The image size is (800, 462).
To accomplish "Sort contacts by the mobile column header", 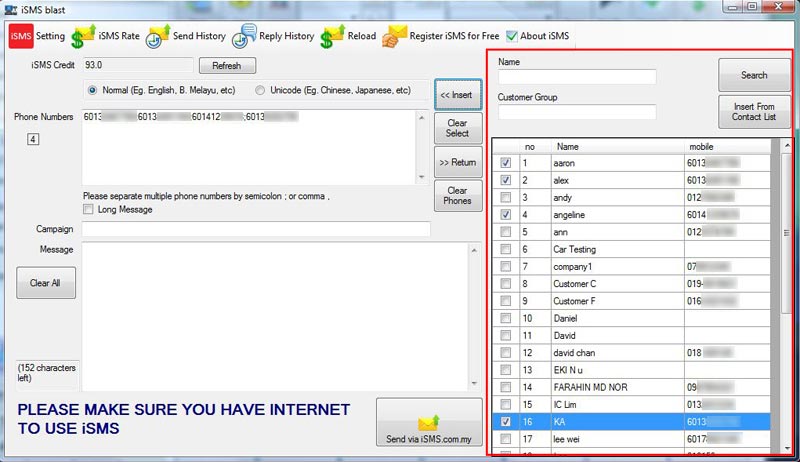I will click(727, 146).
